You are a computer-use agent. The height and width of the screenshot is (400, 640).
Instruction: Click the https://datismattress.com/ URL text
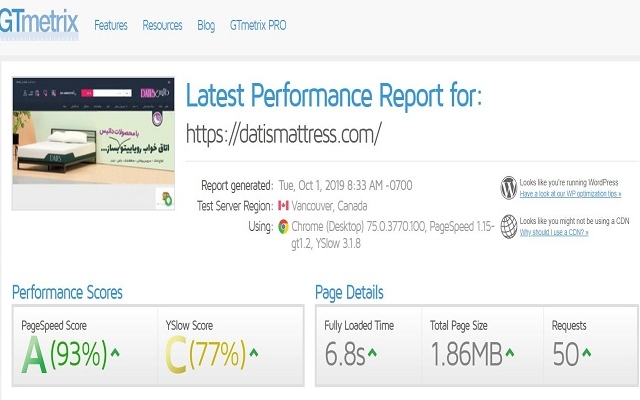click(284, 133)
